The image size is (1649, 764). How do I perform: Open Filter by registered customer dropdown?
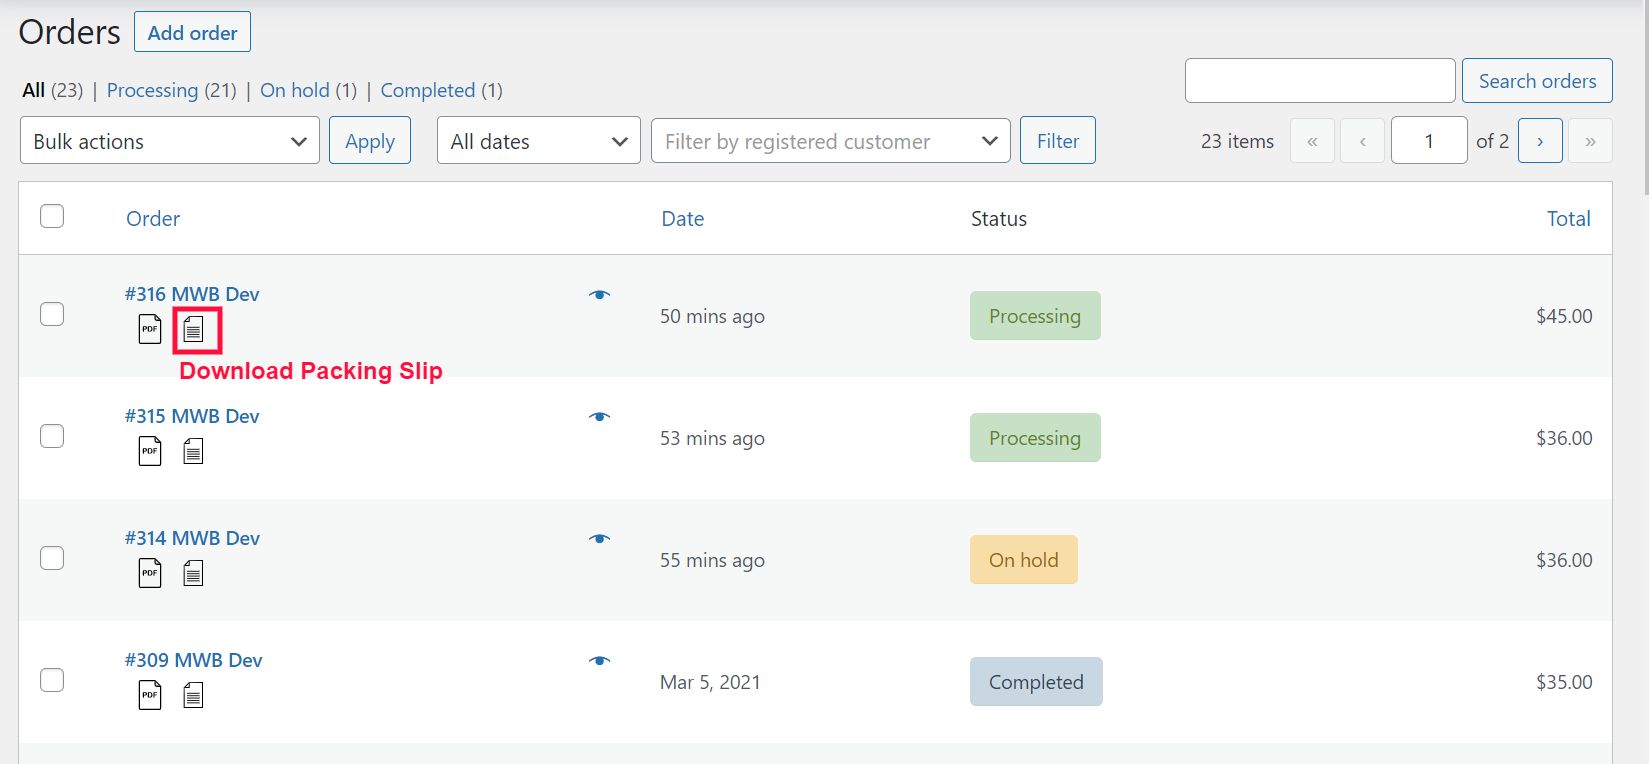click(x=830, y=141)
